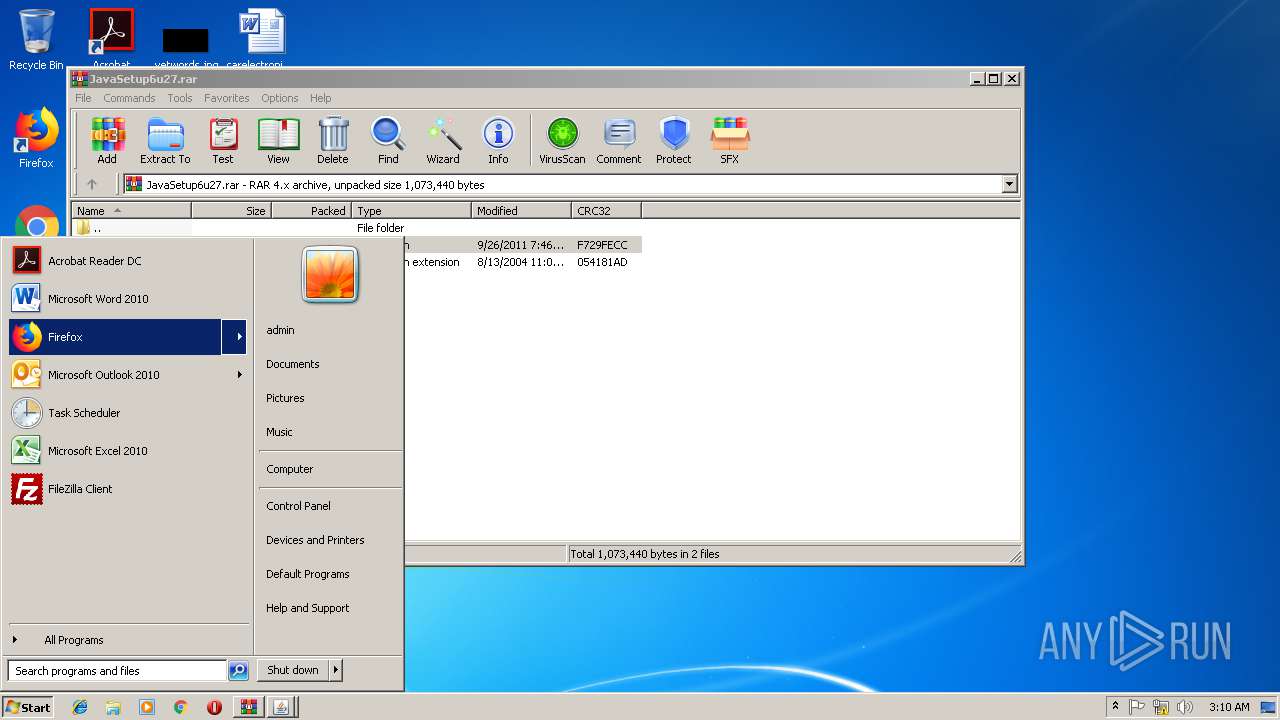Open Help and Support
The height and width of the screenshot is (720, 1280).
(307, 608)
